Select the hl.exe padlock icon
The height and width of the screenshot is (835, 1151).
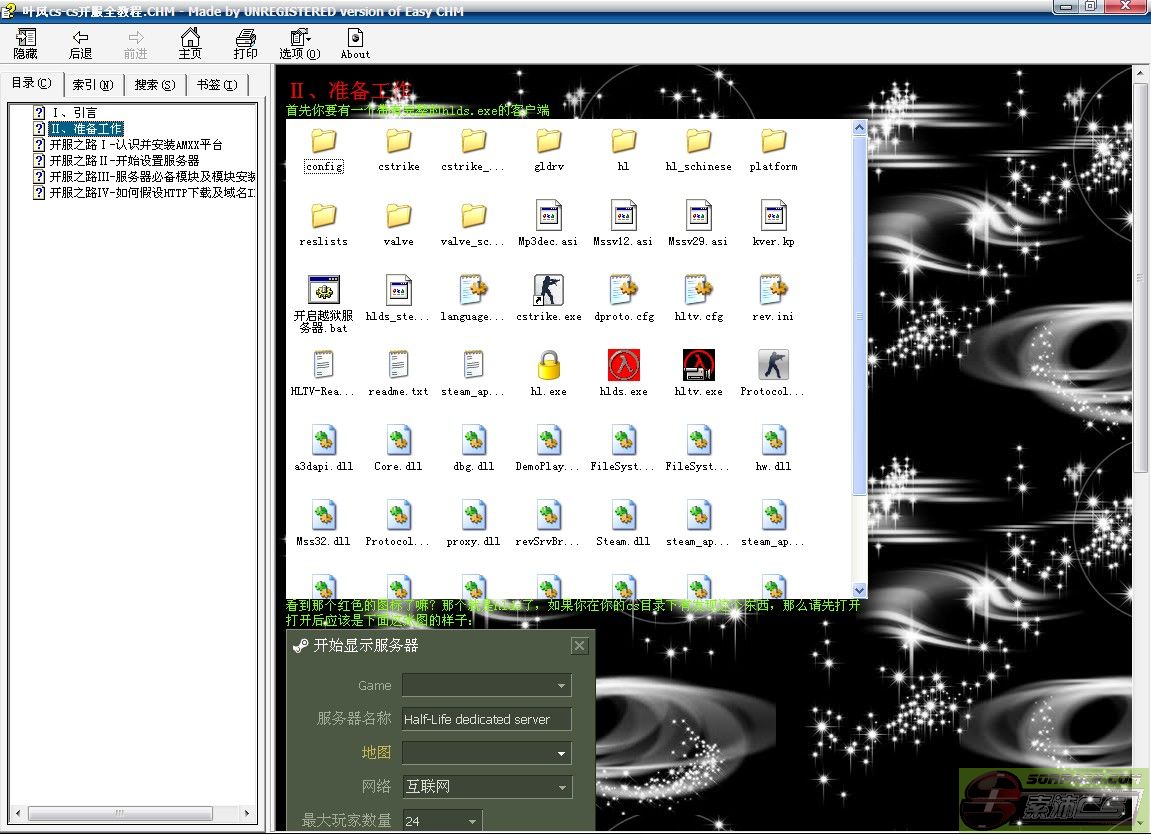click(548, 366)
